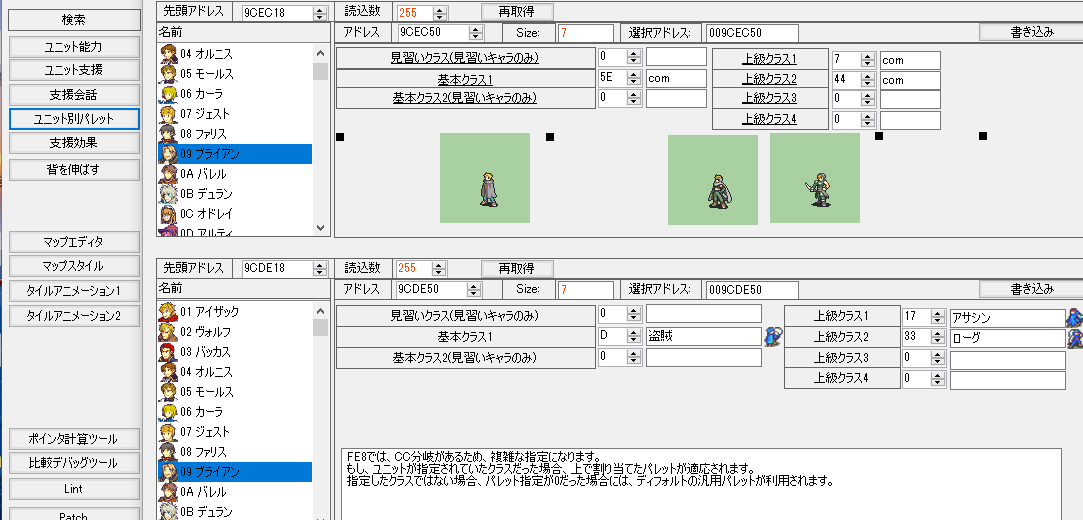Click the thief class icon beside 盗賊
Image resolution: width=1083 pixels, height=520 pixels.
pos(774,337)
